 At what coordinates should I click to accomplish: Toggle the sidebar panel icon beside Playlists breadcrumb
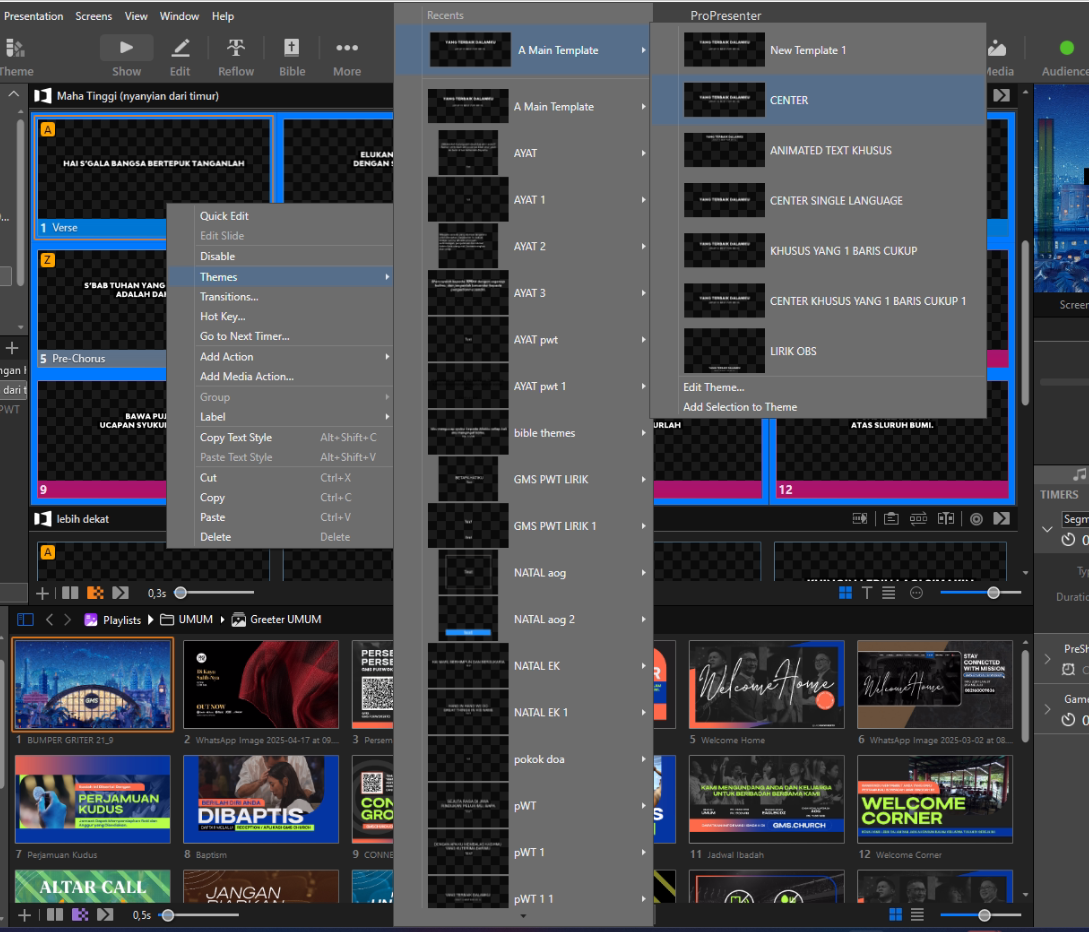click(26, 620)
